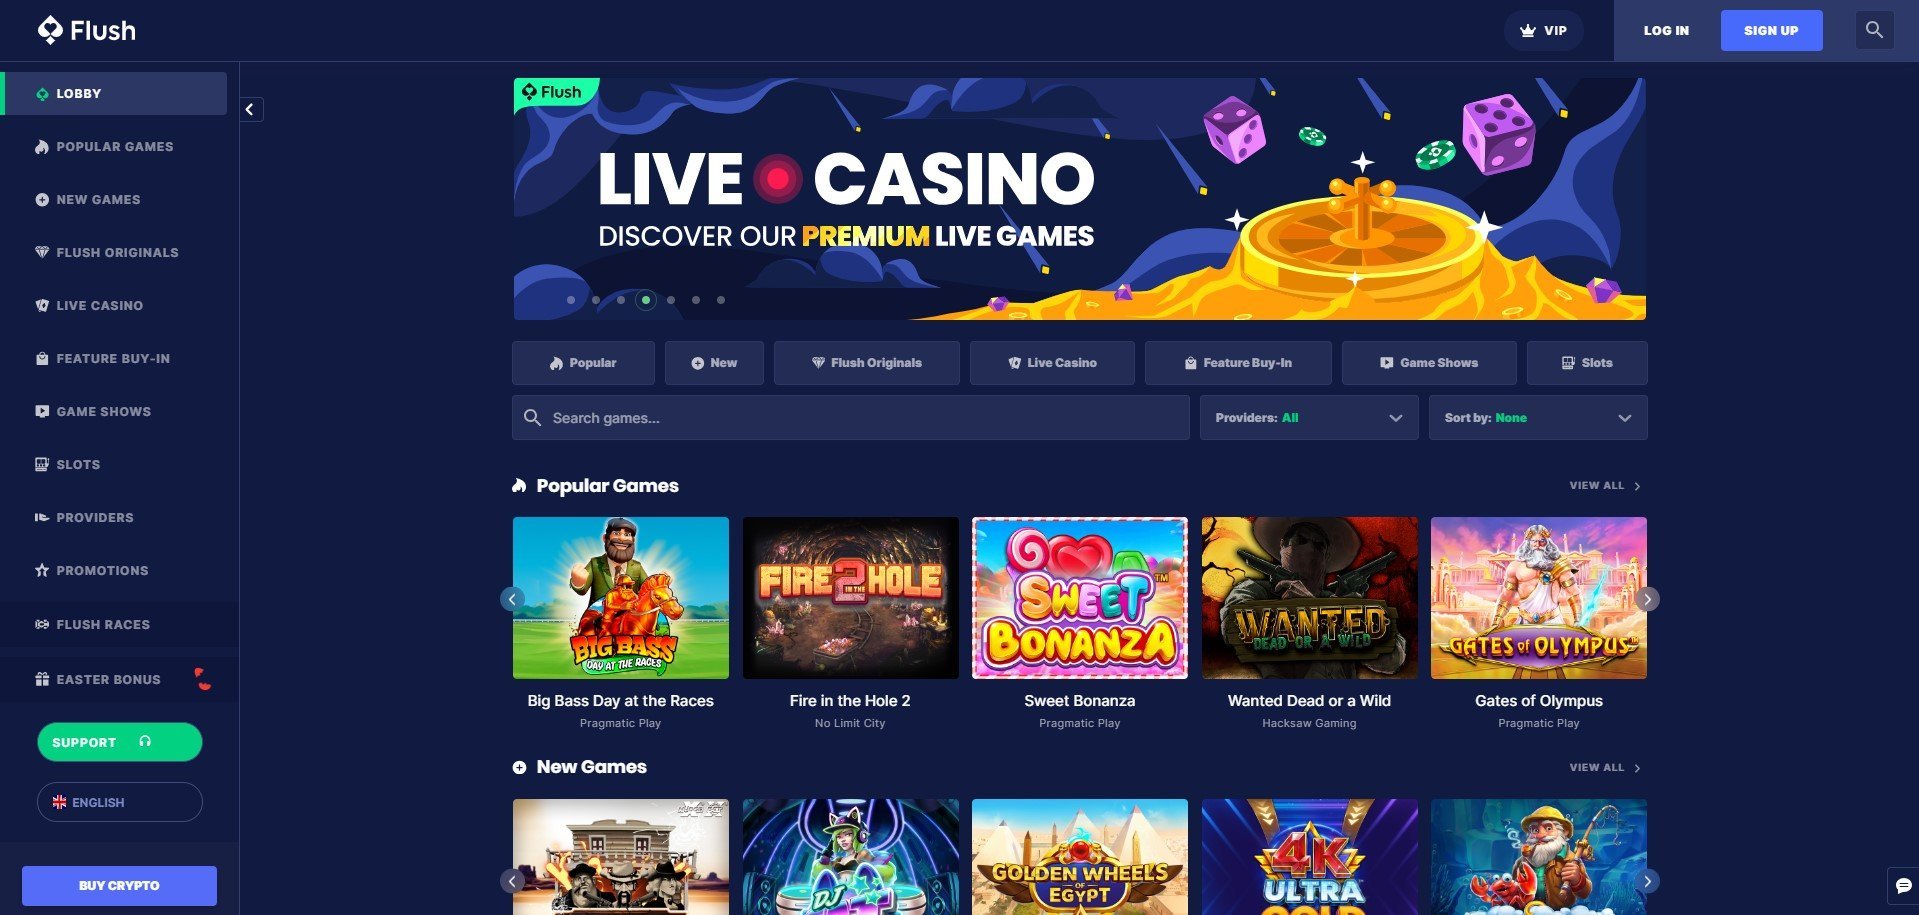The height and width of the screenshot is (915, 1919).
Task: Click the search magnifier icon in header
Action: point(1874,30)
